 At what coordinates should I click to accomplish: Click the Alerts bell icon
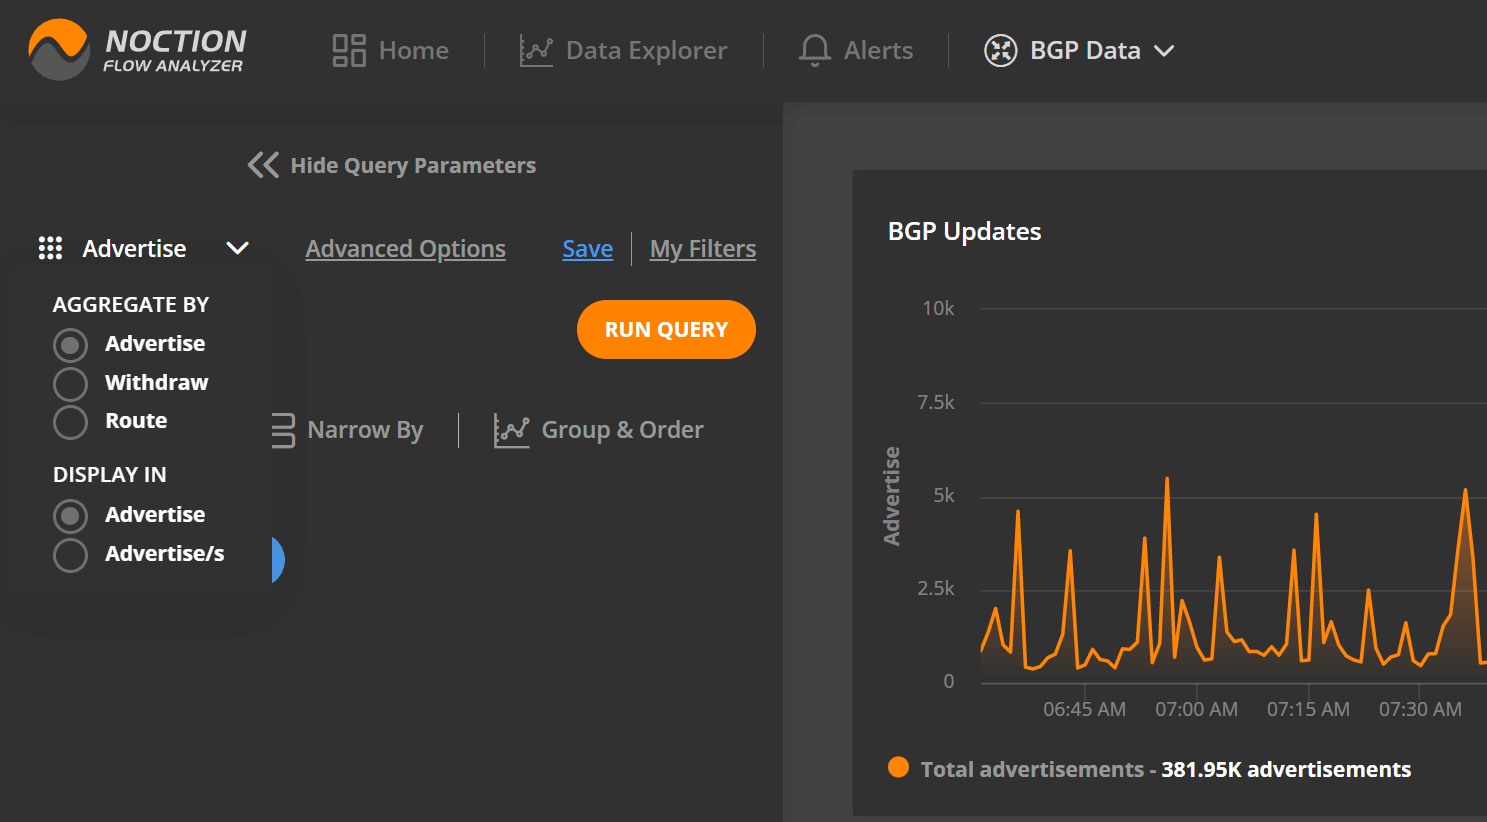pyautogui.click(x=815, y=50)
